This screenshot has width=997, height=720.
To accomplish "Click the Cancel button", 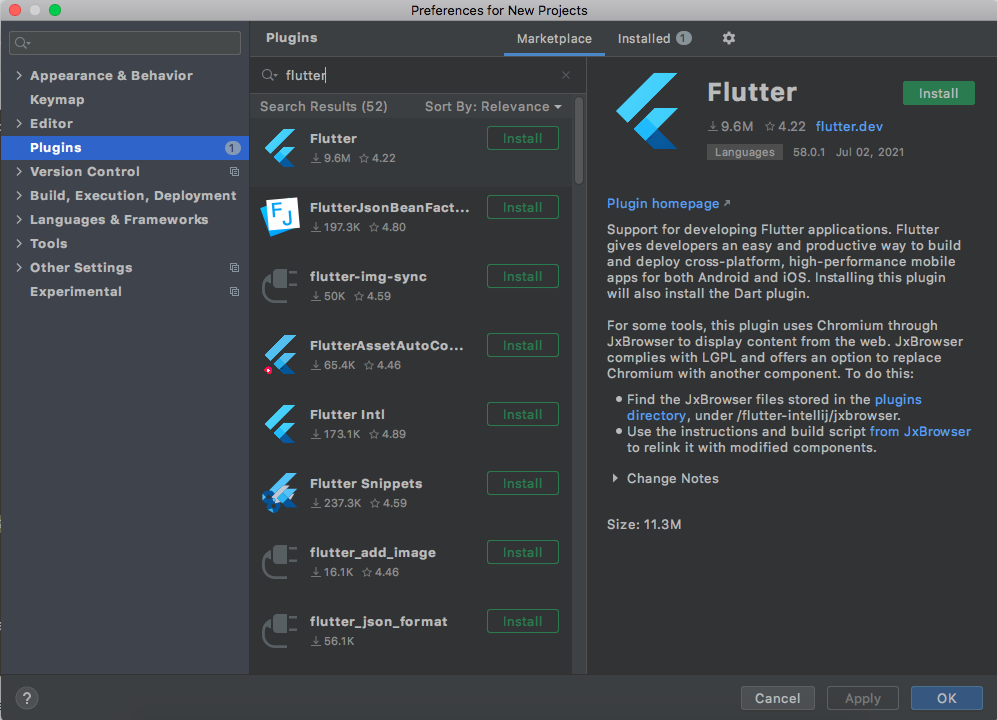I will tap(778, 698).
